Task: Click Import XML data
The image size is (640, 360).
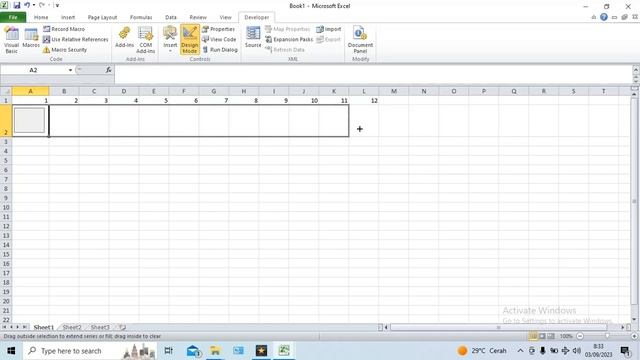Action: coord(329,29)
